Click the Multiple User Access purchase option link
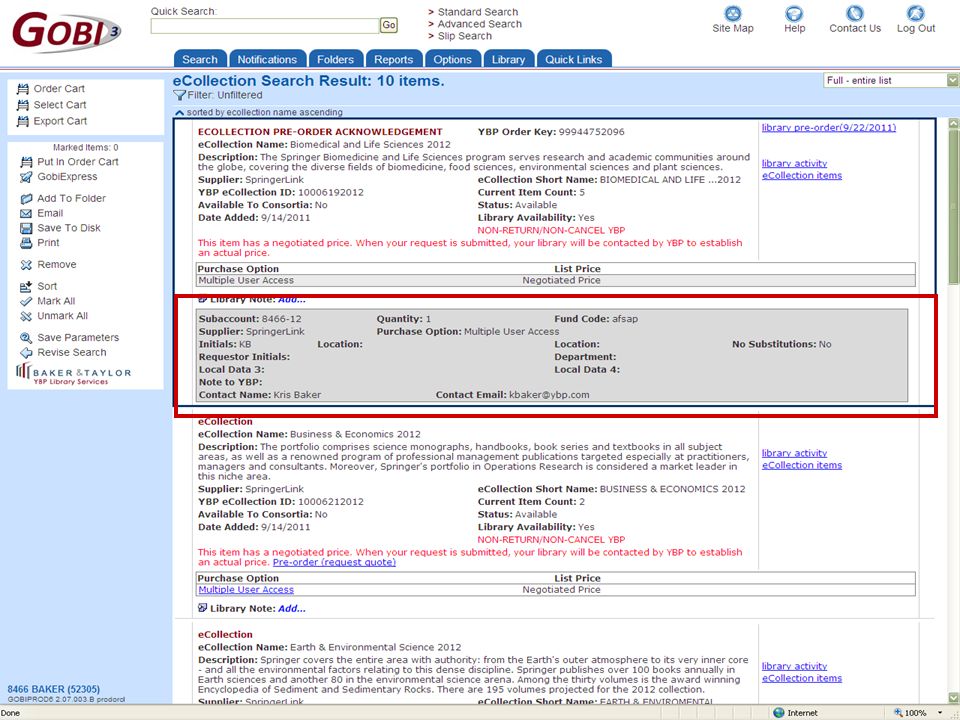The image size is (960, 720). (246, 590)
